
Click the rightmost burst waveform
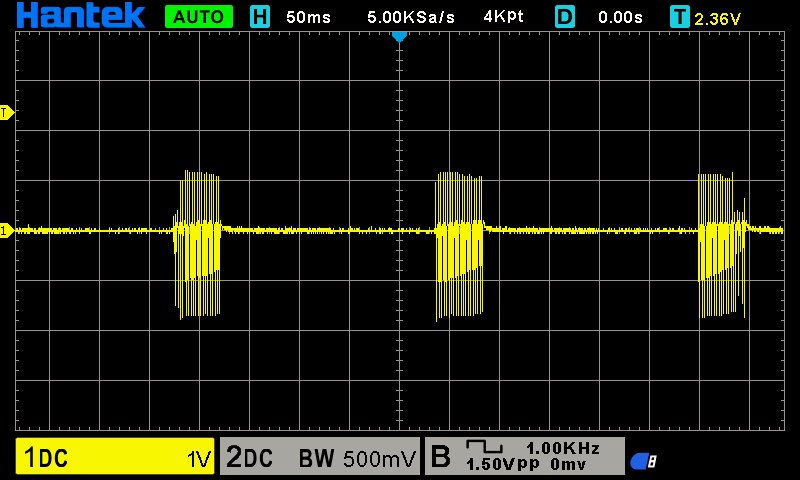[722, 245]
